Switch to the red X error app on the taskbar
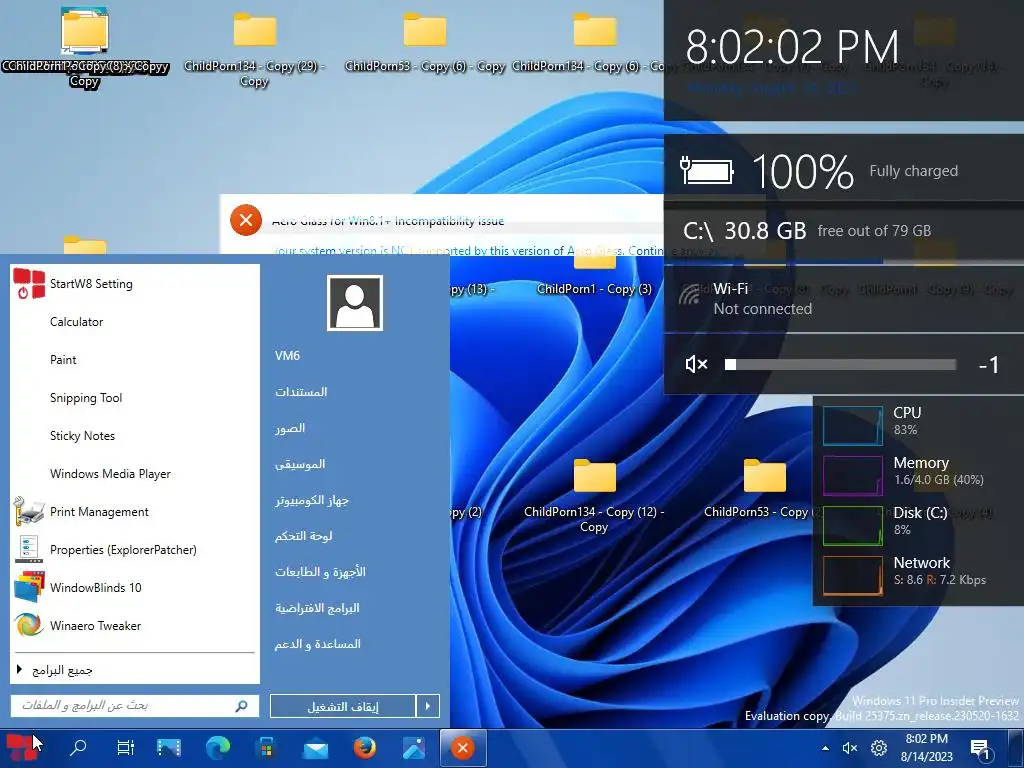Image resolution: width=1024 pixels, height=768 pixels. click(x=463, y=748)
